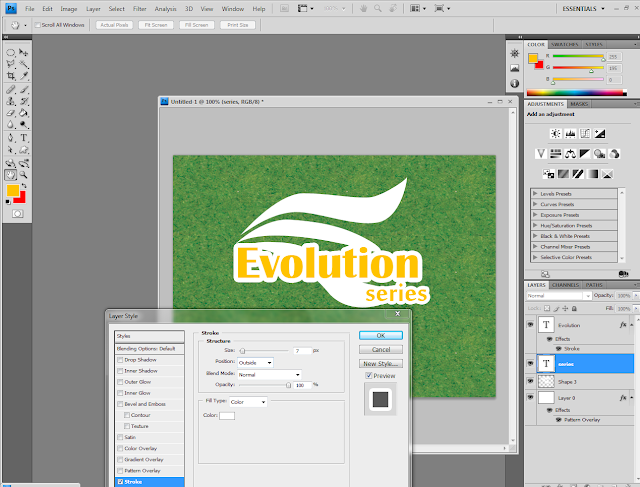Cancel the Layer Style dialog
This screenshot has width=640, height=487.
tap(381, 349)
